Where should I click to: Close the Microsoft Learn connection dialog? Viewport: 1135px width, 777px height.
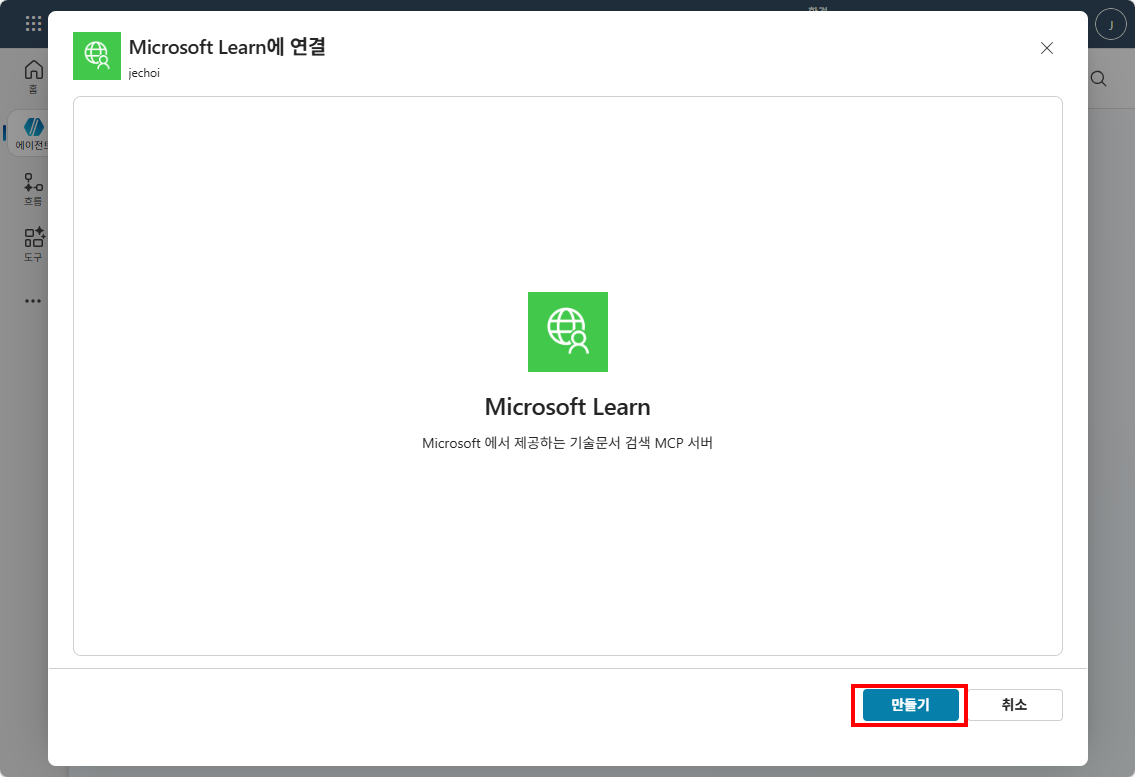(x=1047, y=49)
